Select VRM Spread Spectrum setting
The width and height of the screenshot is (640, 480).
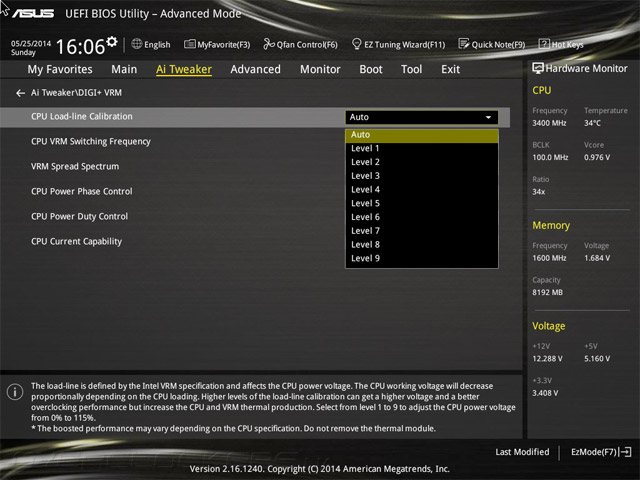coord(75,167)
